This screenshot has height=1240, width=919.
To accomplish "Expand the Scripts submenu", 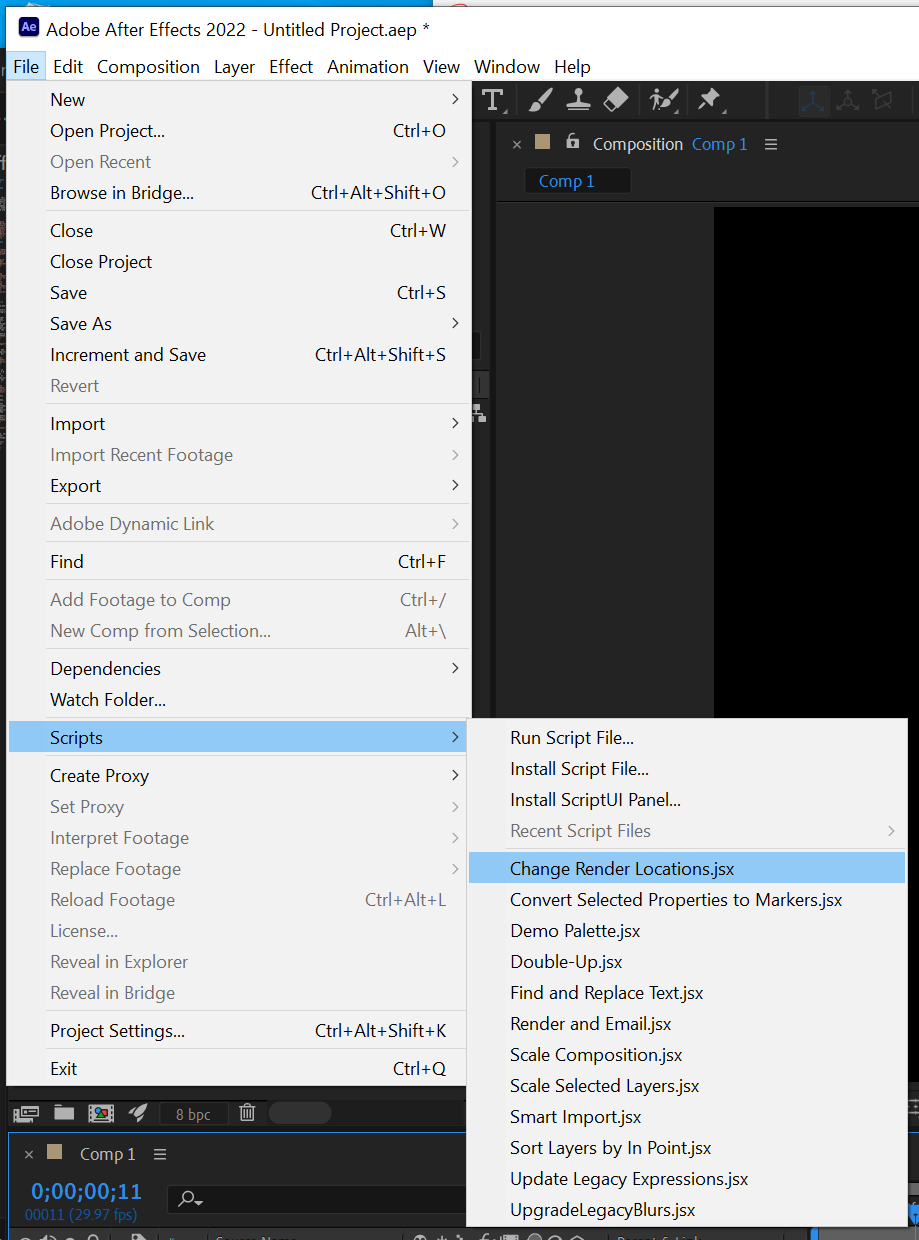I will point(238,738).
